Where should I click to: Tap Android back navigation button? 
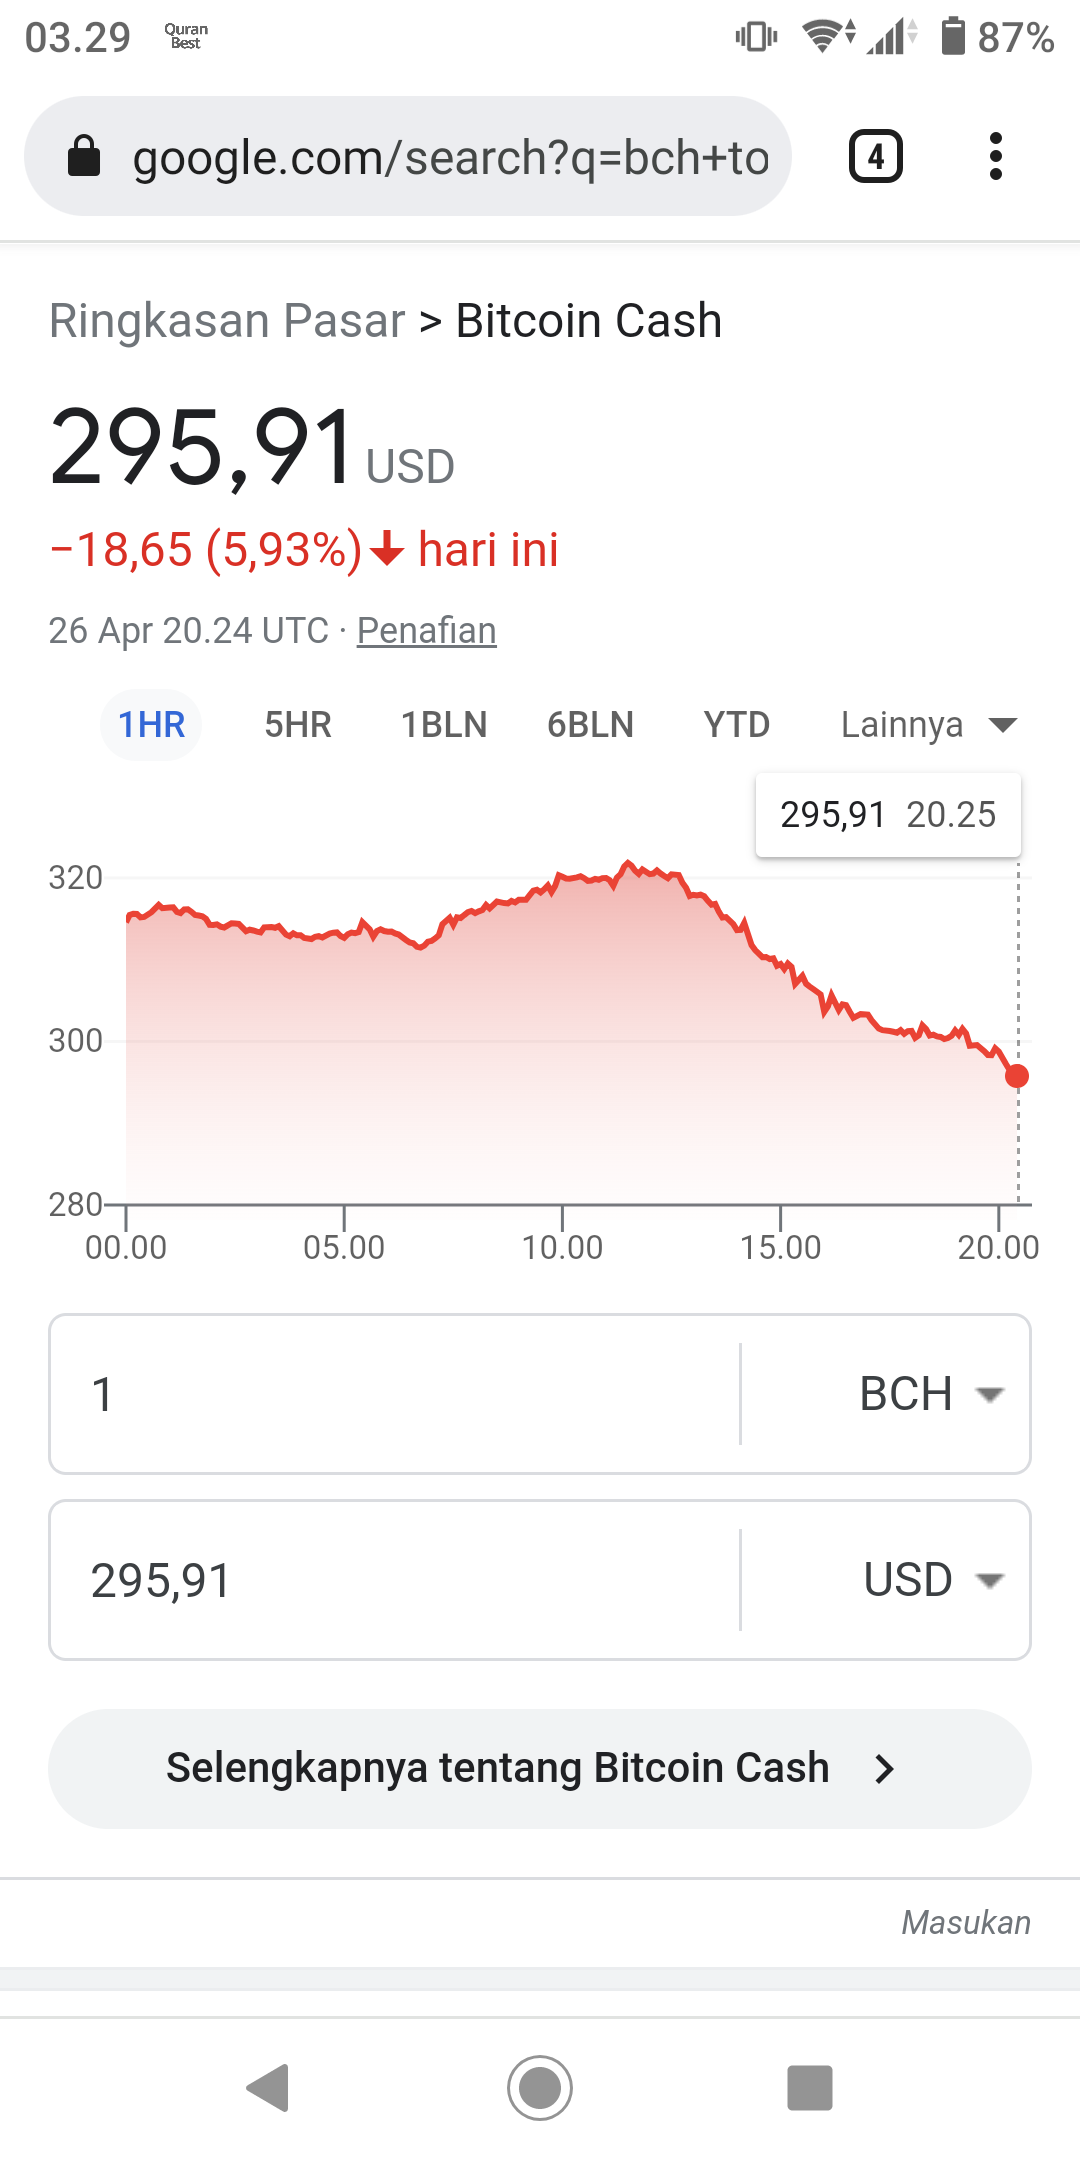point(268,2087)
